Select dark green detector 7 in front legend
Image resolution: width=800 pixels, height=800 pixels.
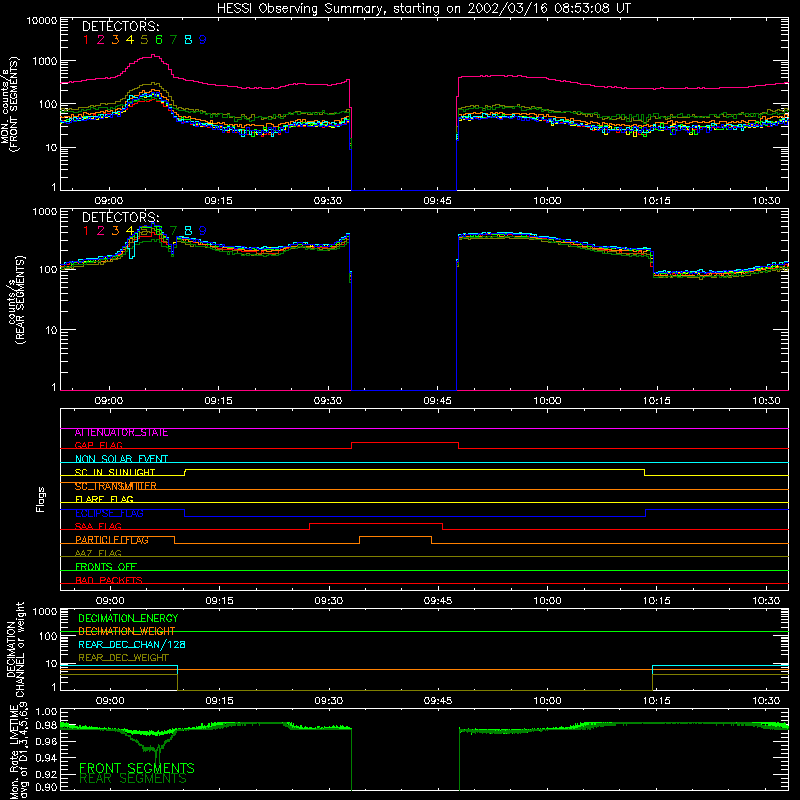(x=173, y=40)
